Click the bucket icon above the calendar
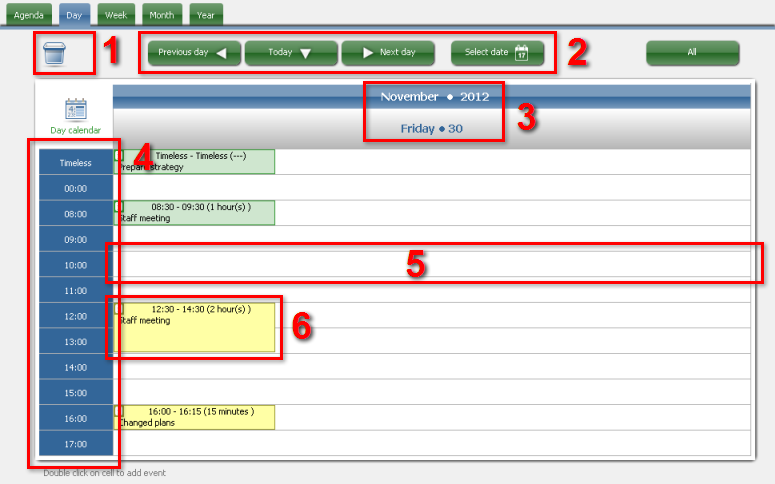 click(55, 54)
